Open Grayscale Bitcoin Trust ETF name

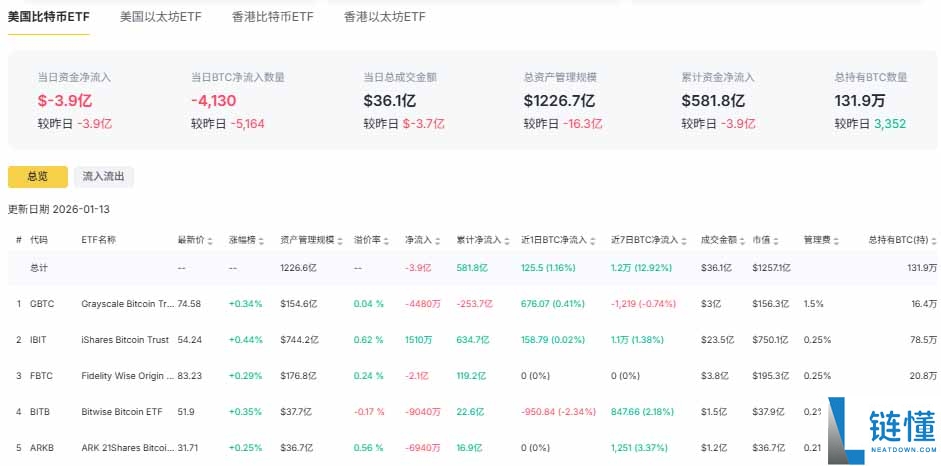[x=128, y=304]
